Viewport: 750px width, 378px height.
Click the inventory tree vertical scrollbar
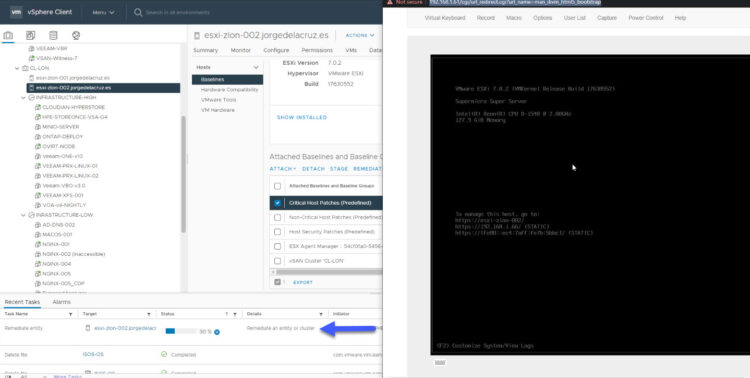(x=183, y=175)
